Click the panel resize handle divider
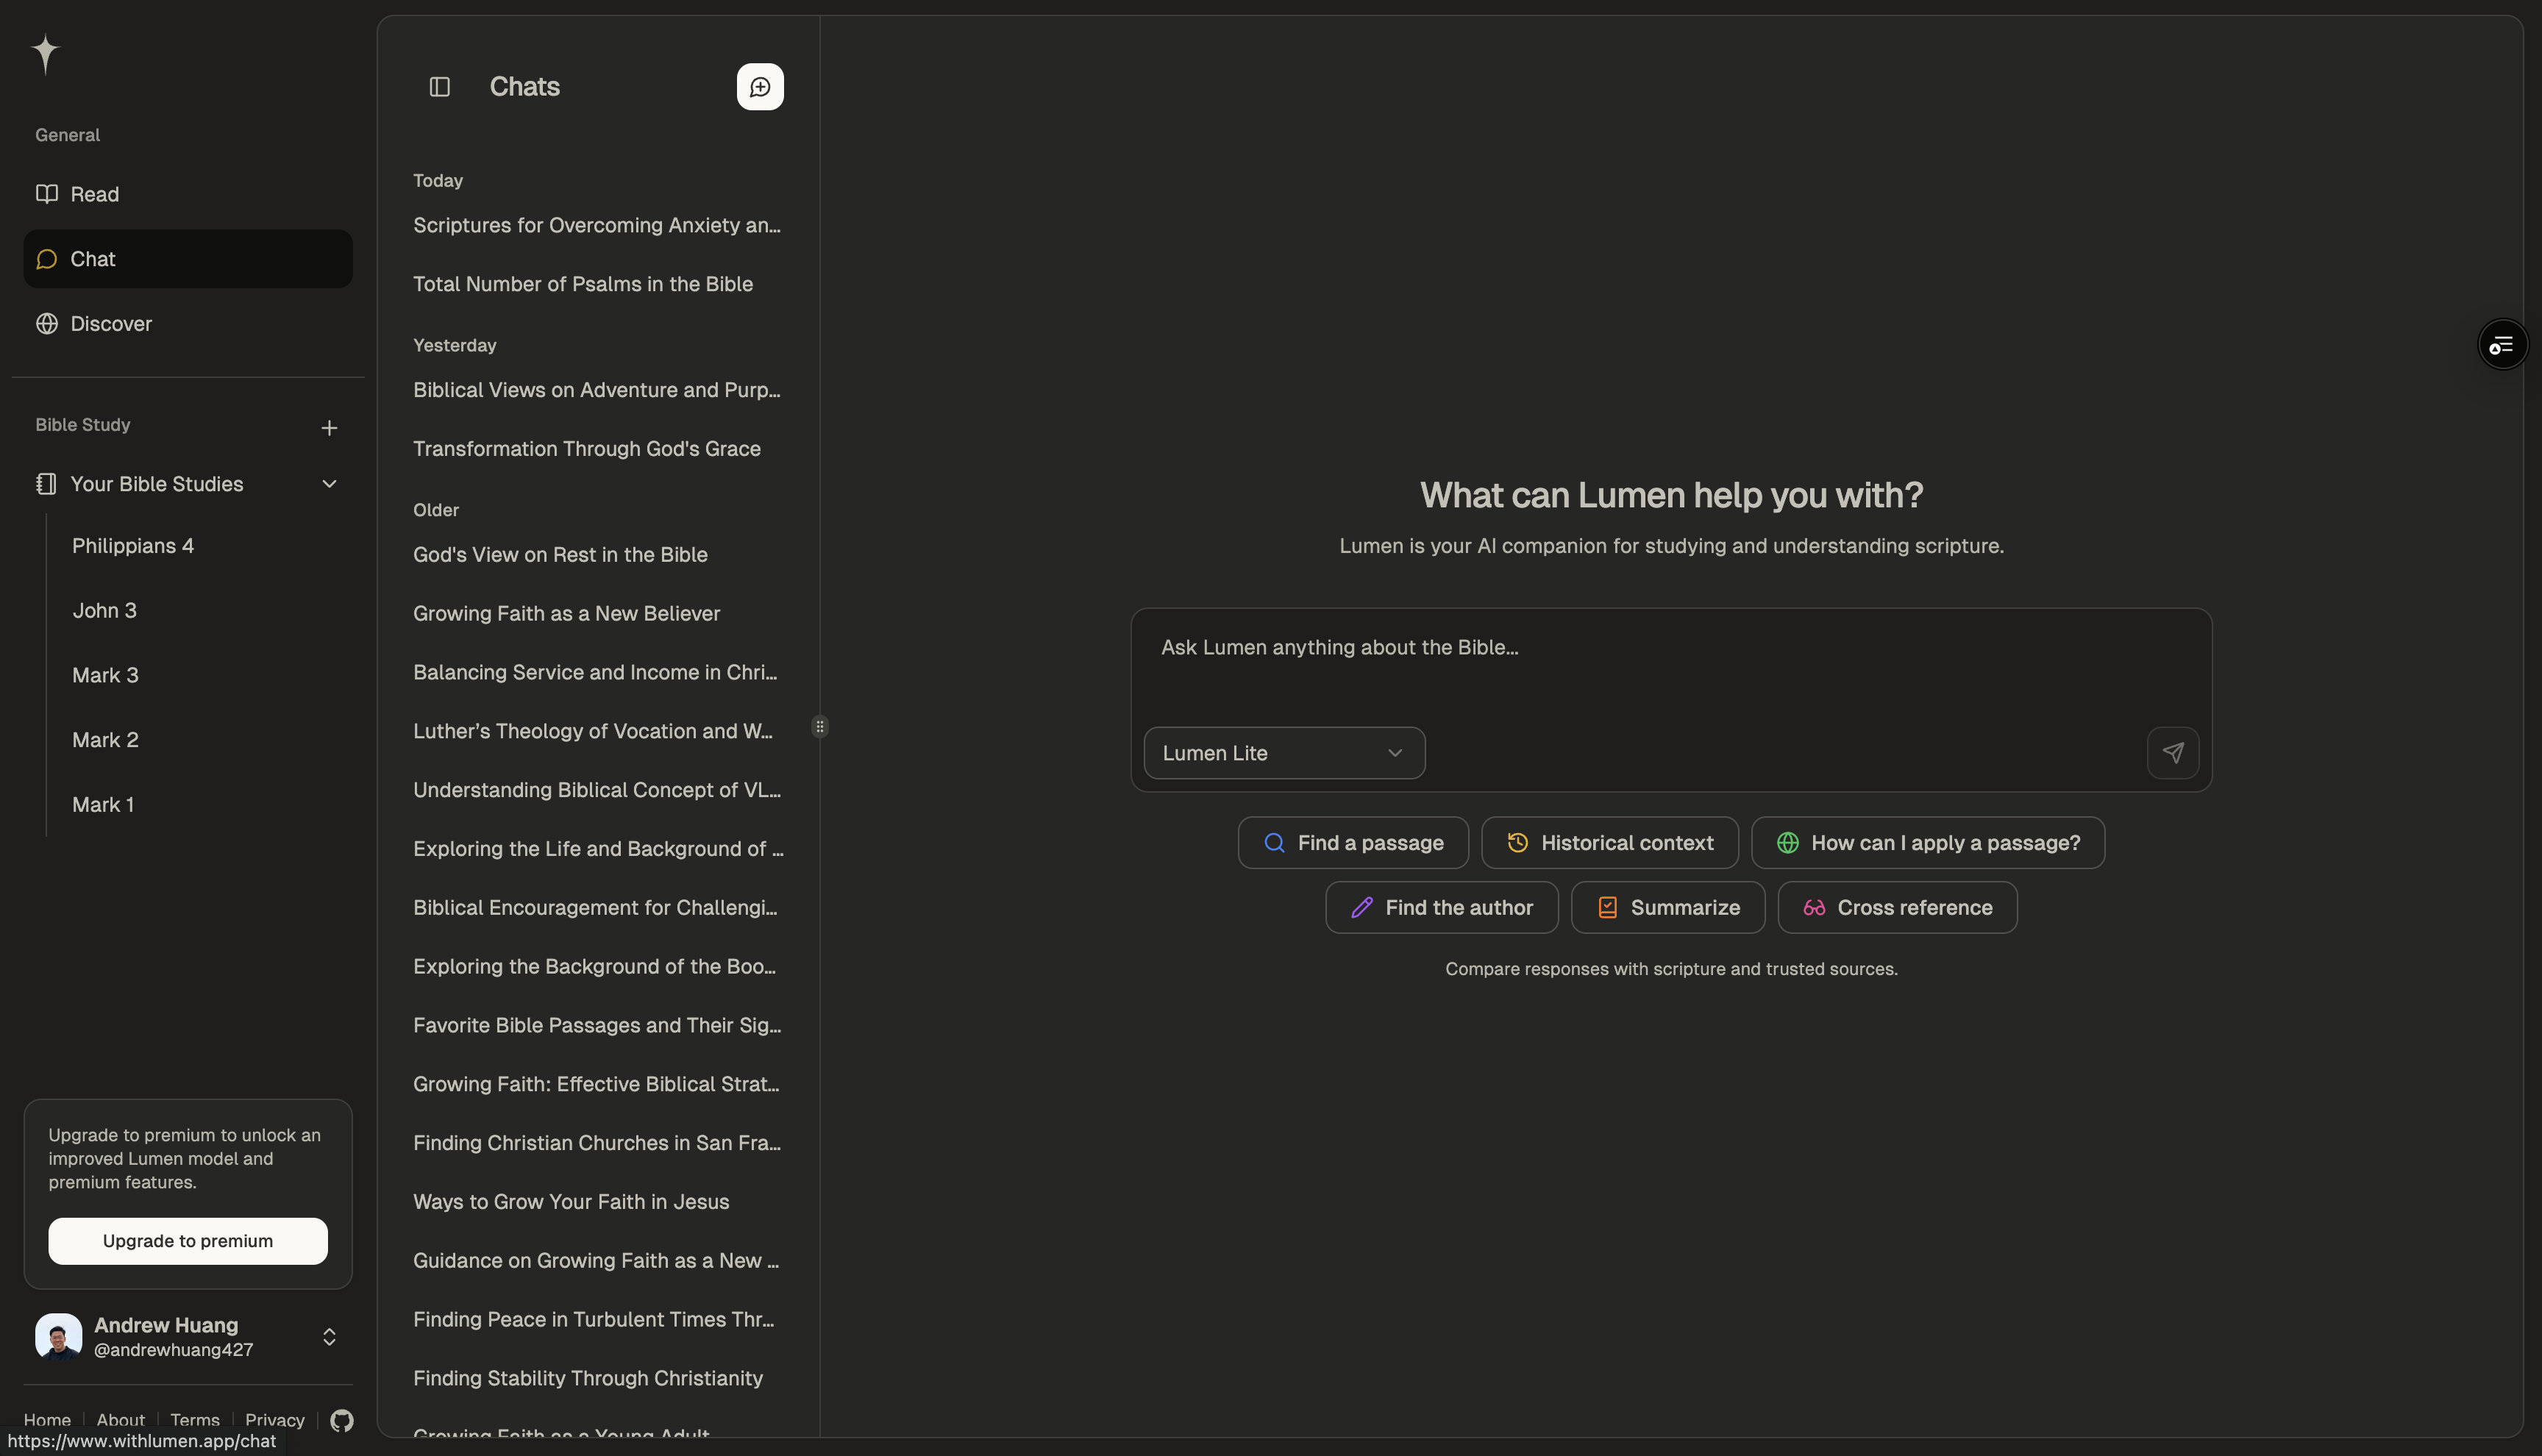 pos(820,727)
